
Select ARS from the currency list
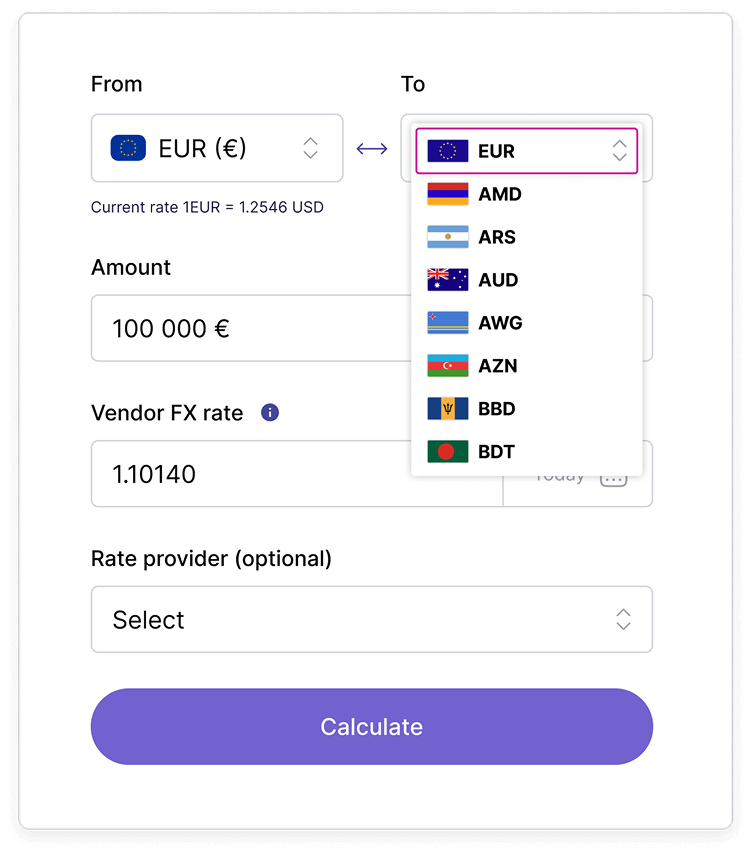tap(500, 236)
